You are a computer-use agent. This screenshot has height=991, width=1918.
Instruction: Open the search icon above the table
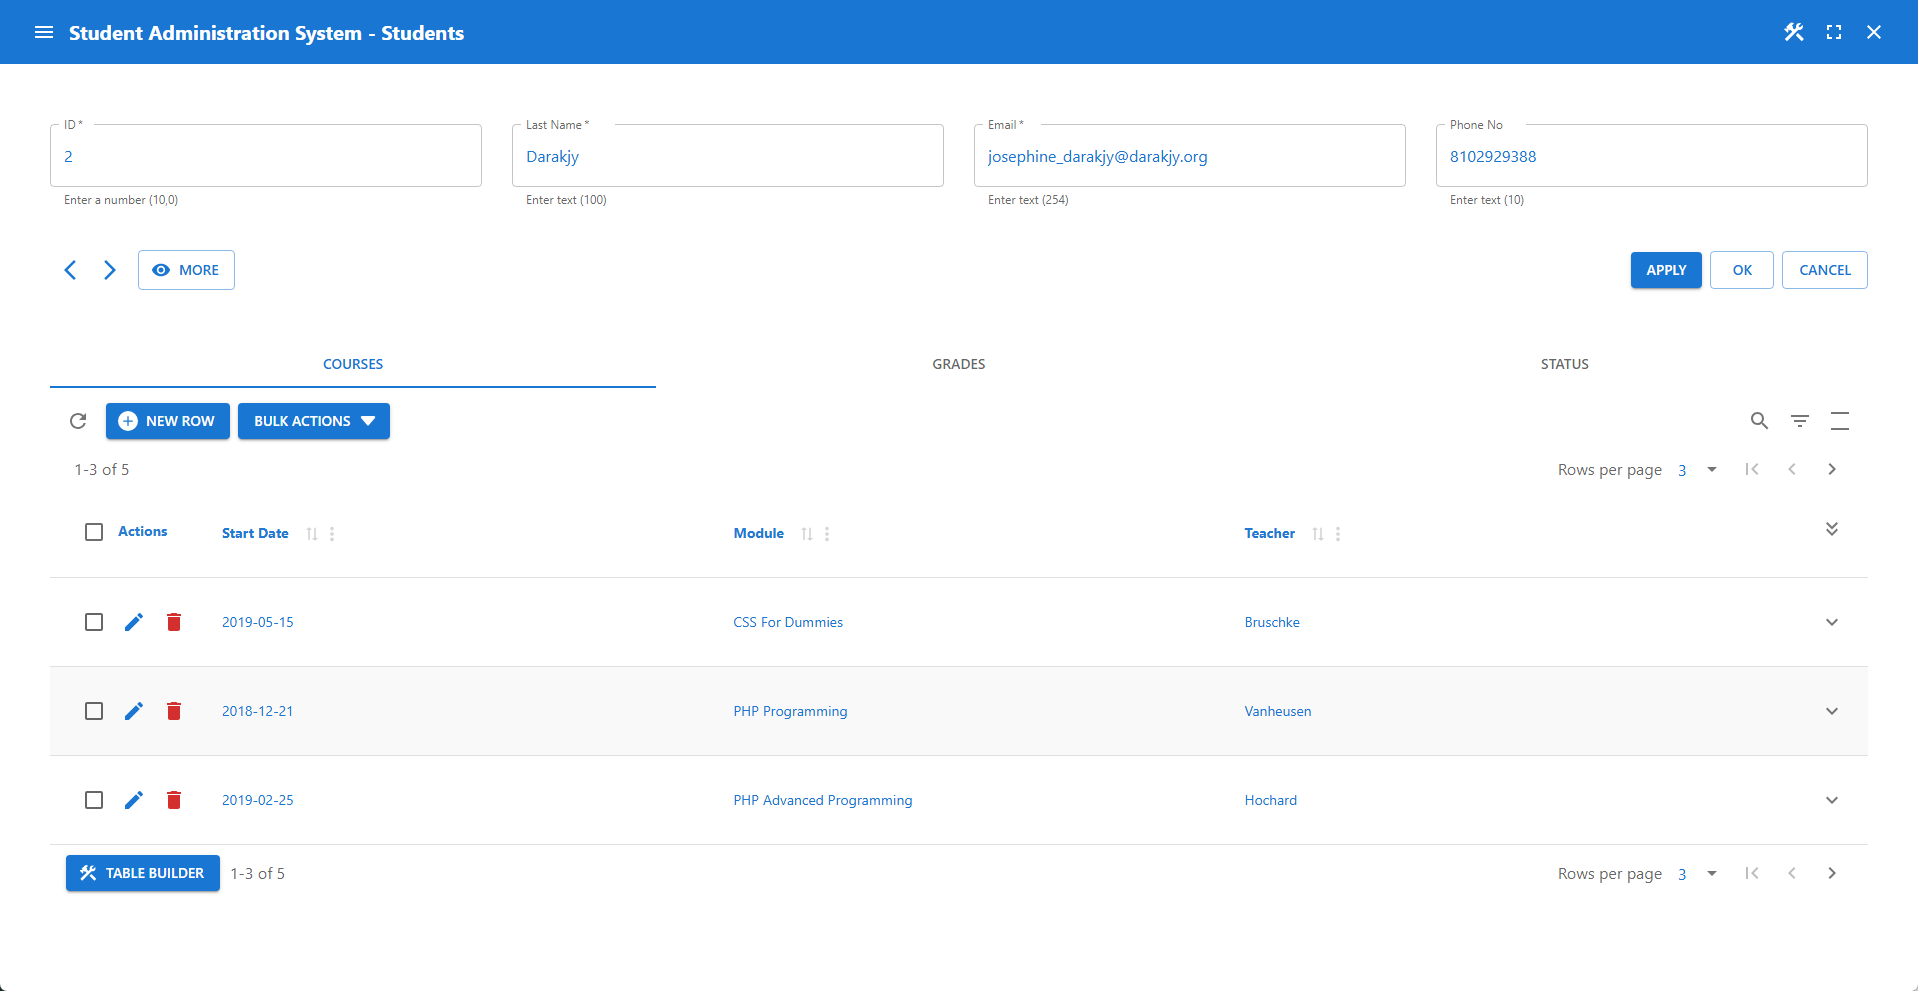[x=1759, y=421]
